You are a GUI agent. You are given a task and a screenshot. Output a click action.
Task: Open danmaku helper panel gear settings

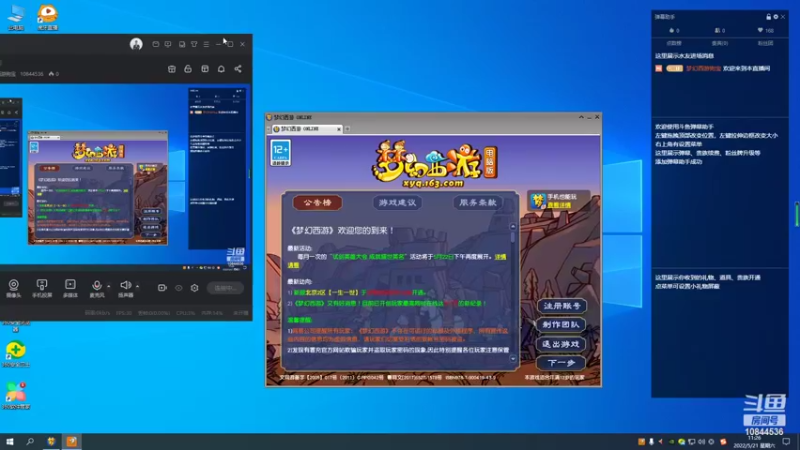776,17
